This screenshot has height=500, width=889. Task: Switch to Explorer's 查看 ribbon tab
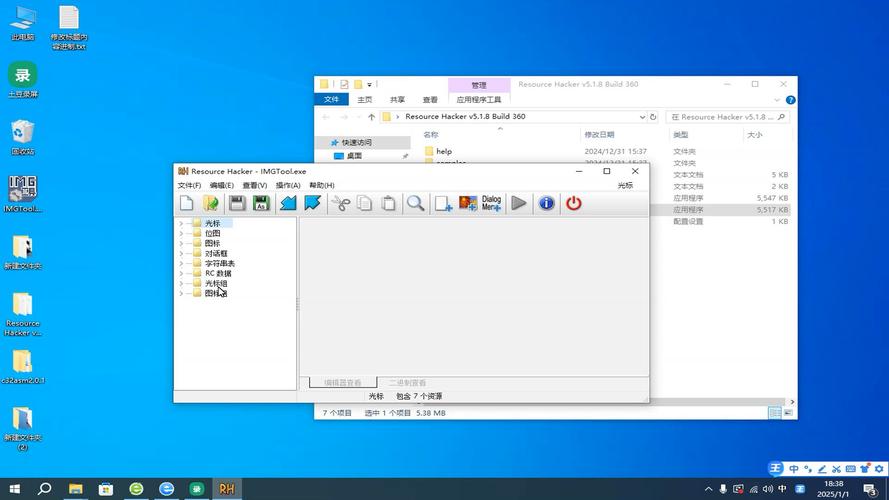(x=430, y=100)
